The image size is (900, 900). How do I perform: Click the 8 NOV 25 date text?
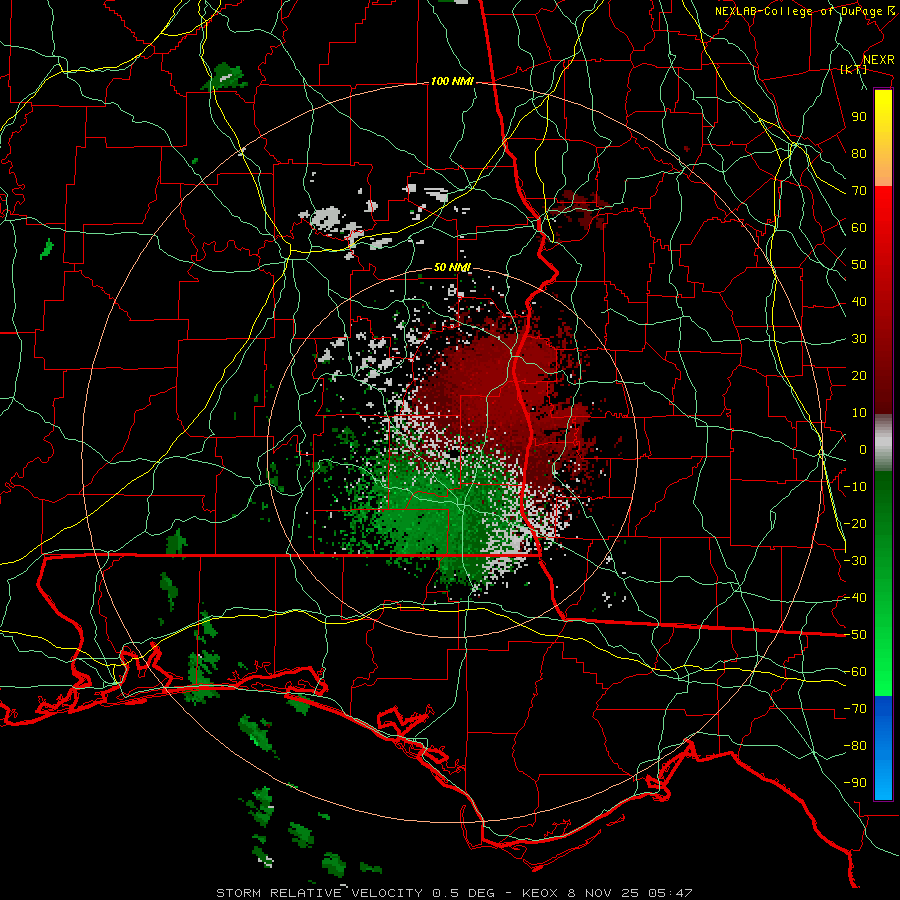coord(603,893)
